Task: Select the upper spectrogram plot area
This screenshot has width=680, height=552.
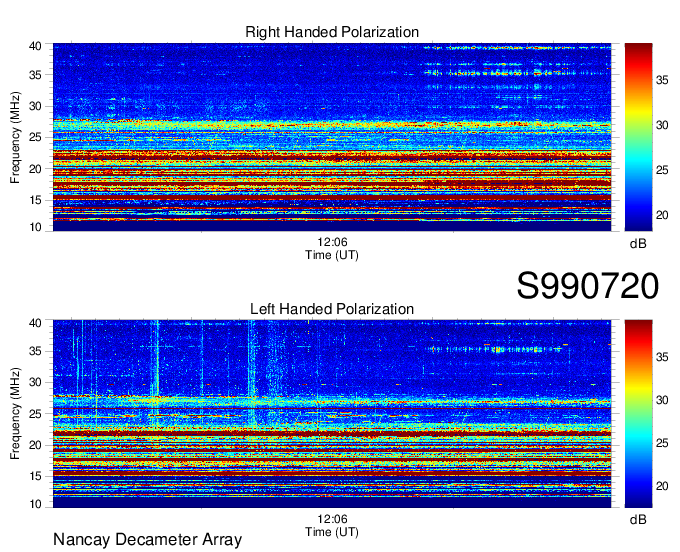Action: click(x=332, y=137)
